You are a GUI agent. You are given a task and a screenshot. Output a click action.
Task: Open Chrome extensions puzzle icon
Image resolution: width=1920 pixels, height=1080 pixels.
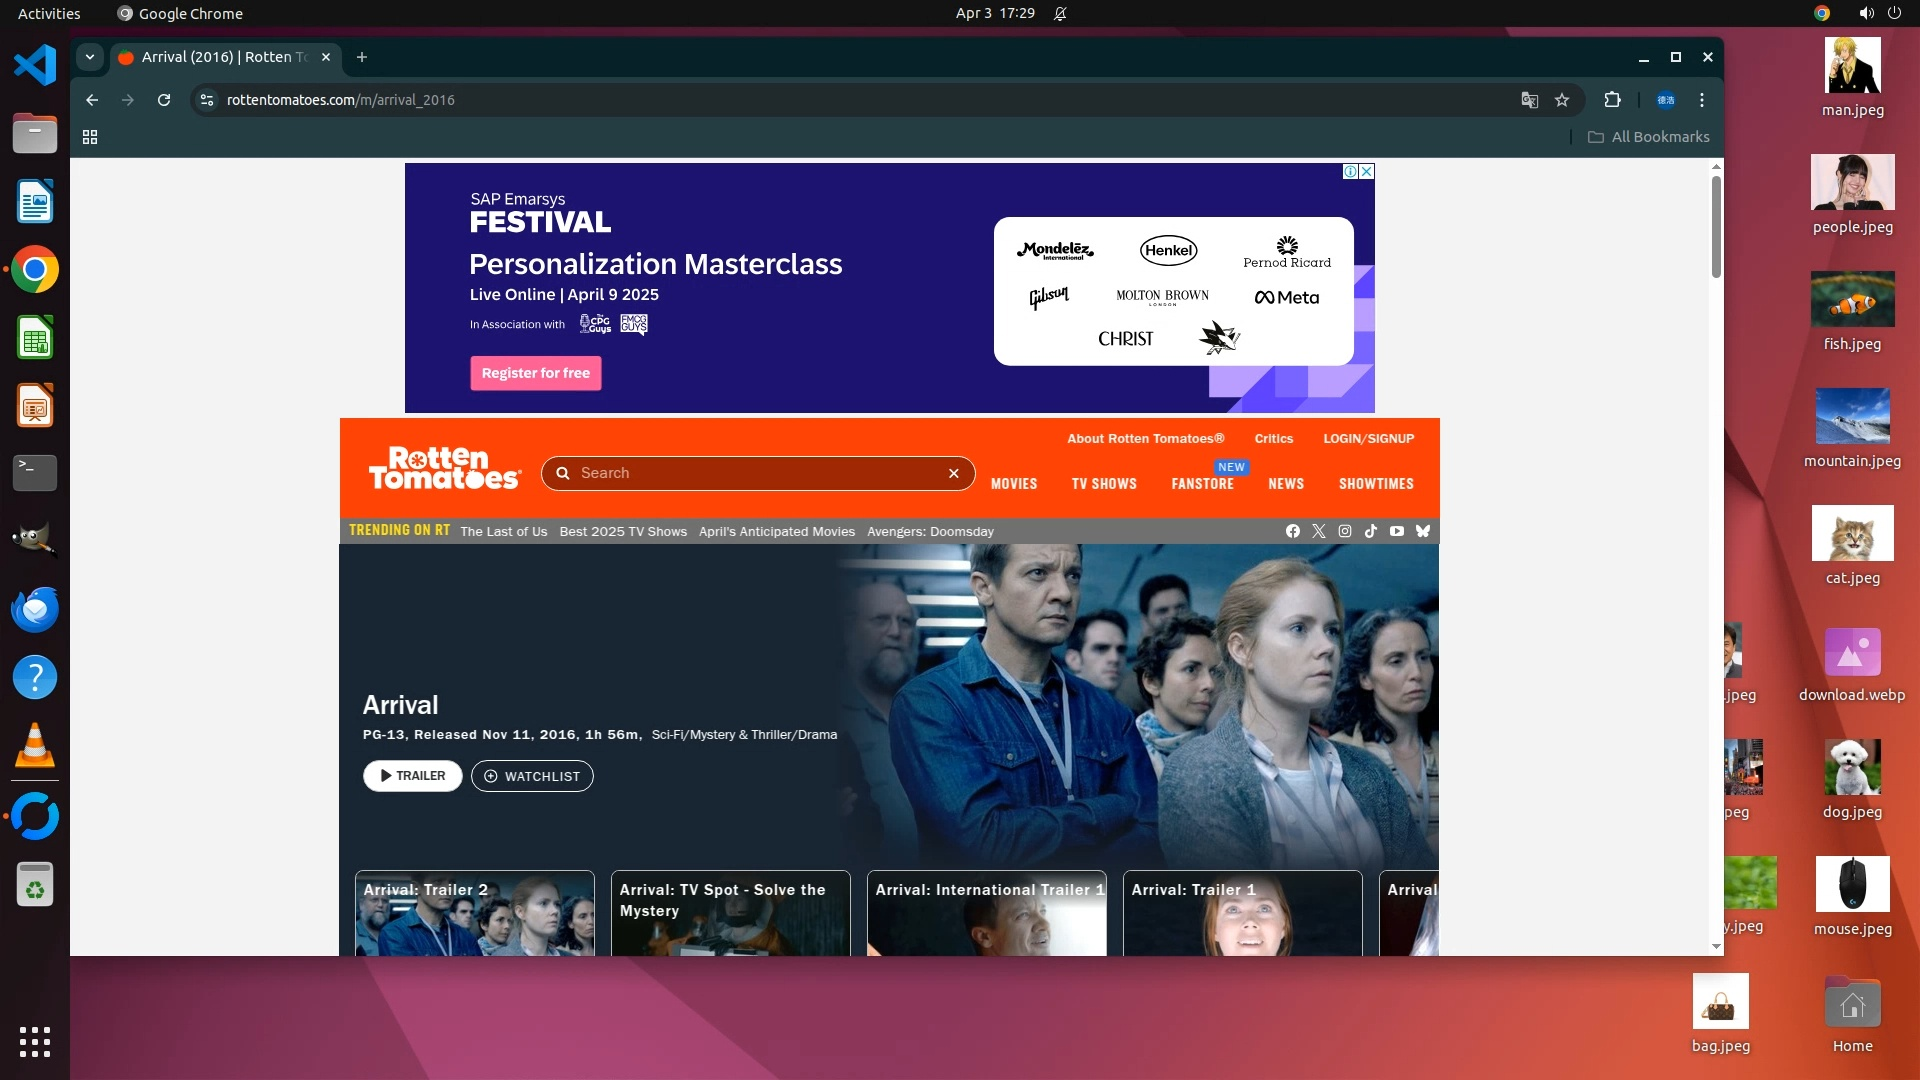1612,100
